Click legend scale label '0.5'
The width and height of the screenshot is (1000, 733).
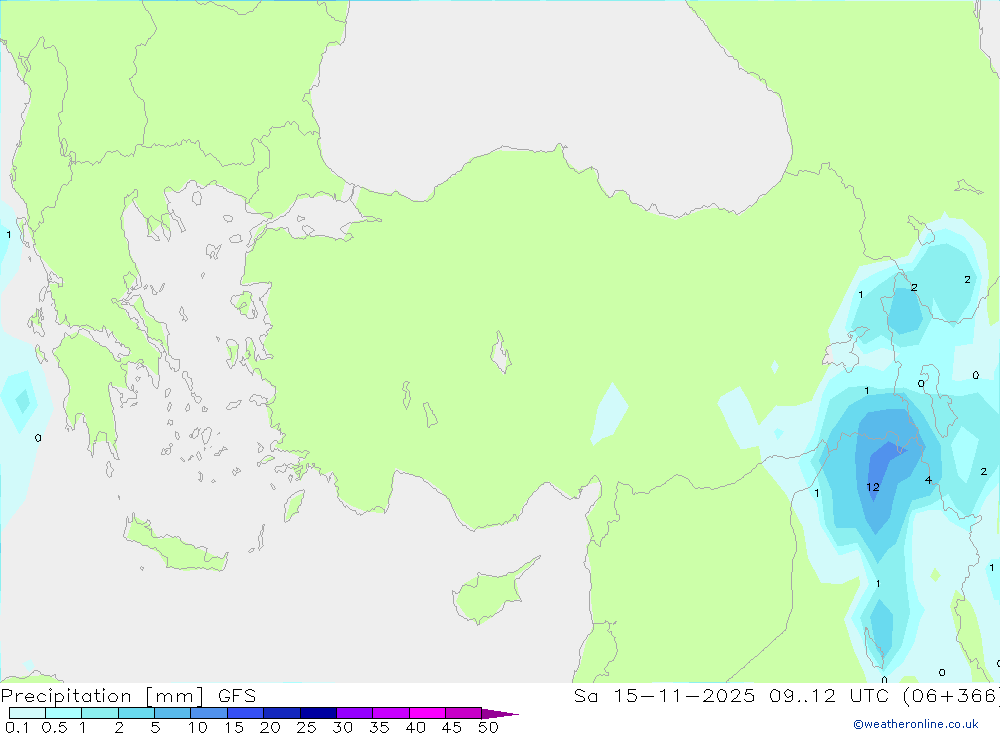[x=54, y=727]
